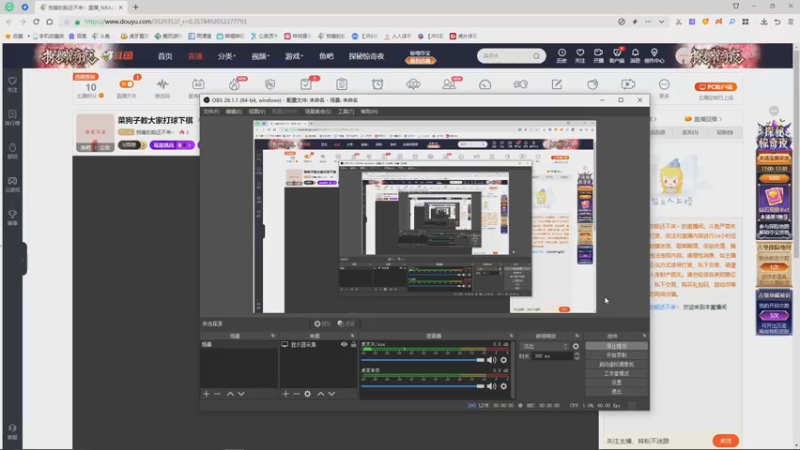Move source down in OBS Sources panel
This screenshot has height=450, width=800.
332,394
